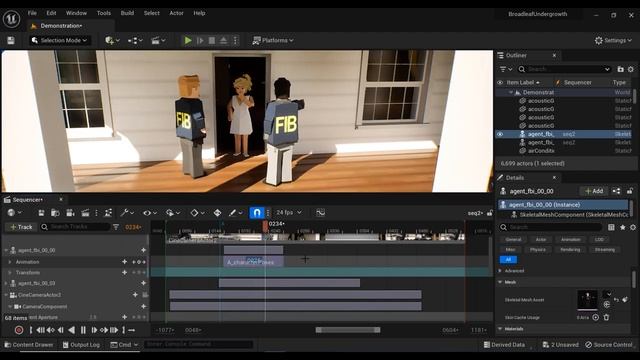This screenshot has height=360, width=640.
Task: Open Details panel settings gear
Action: tap(633, 227)
